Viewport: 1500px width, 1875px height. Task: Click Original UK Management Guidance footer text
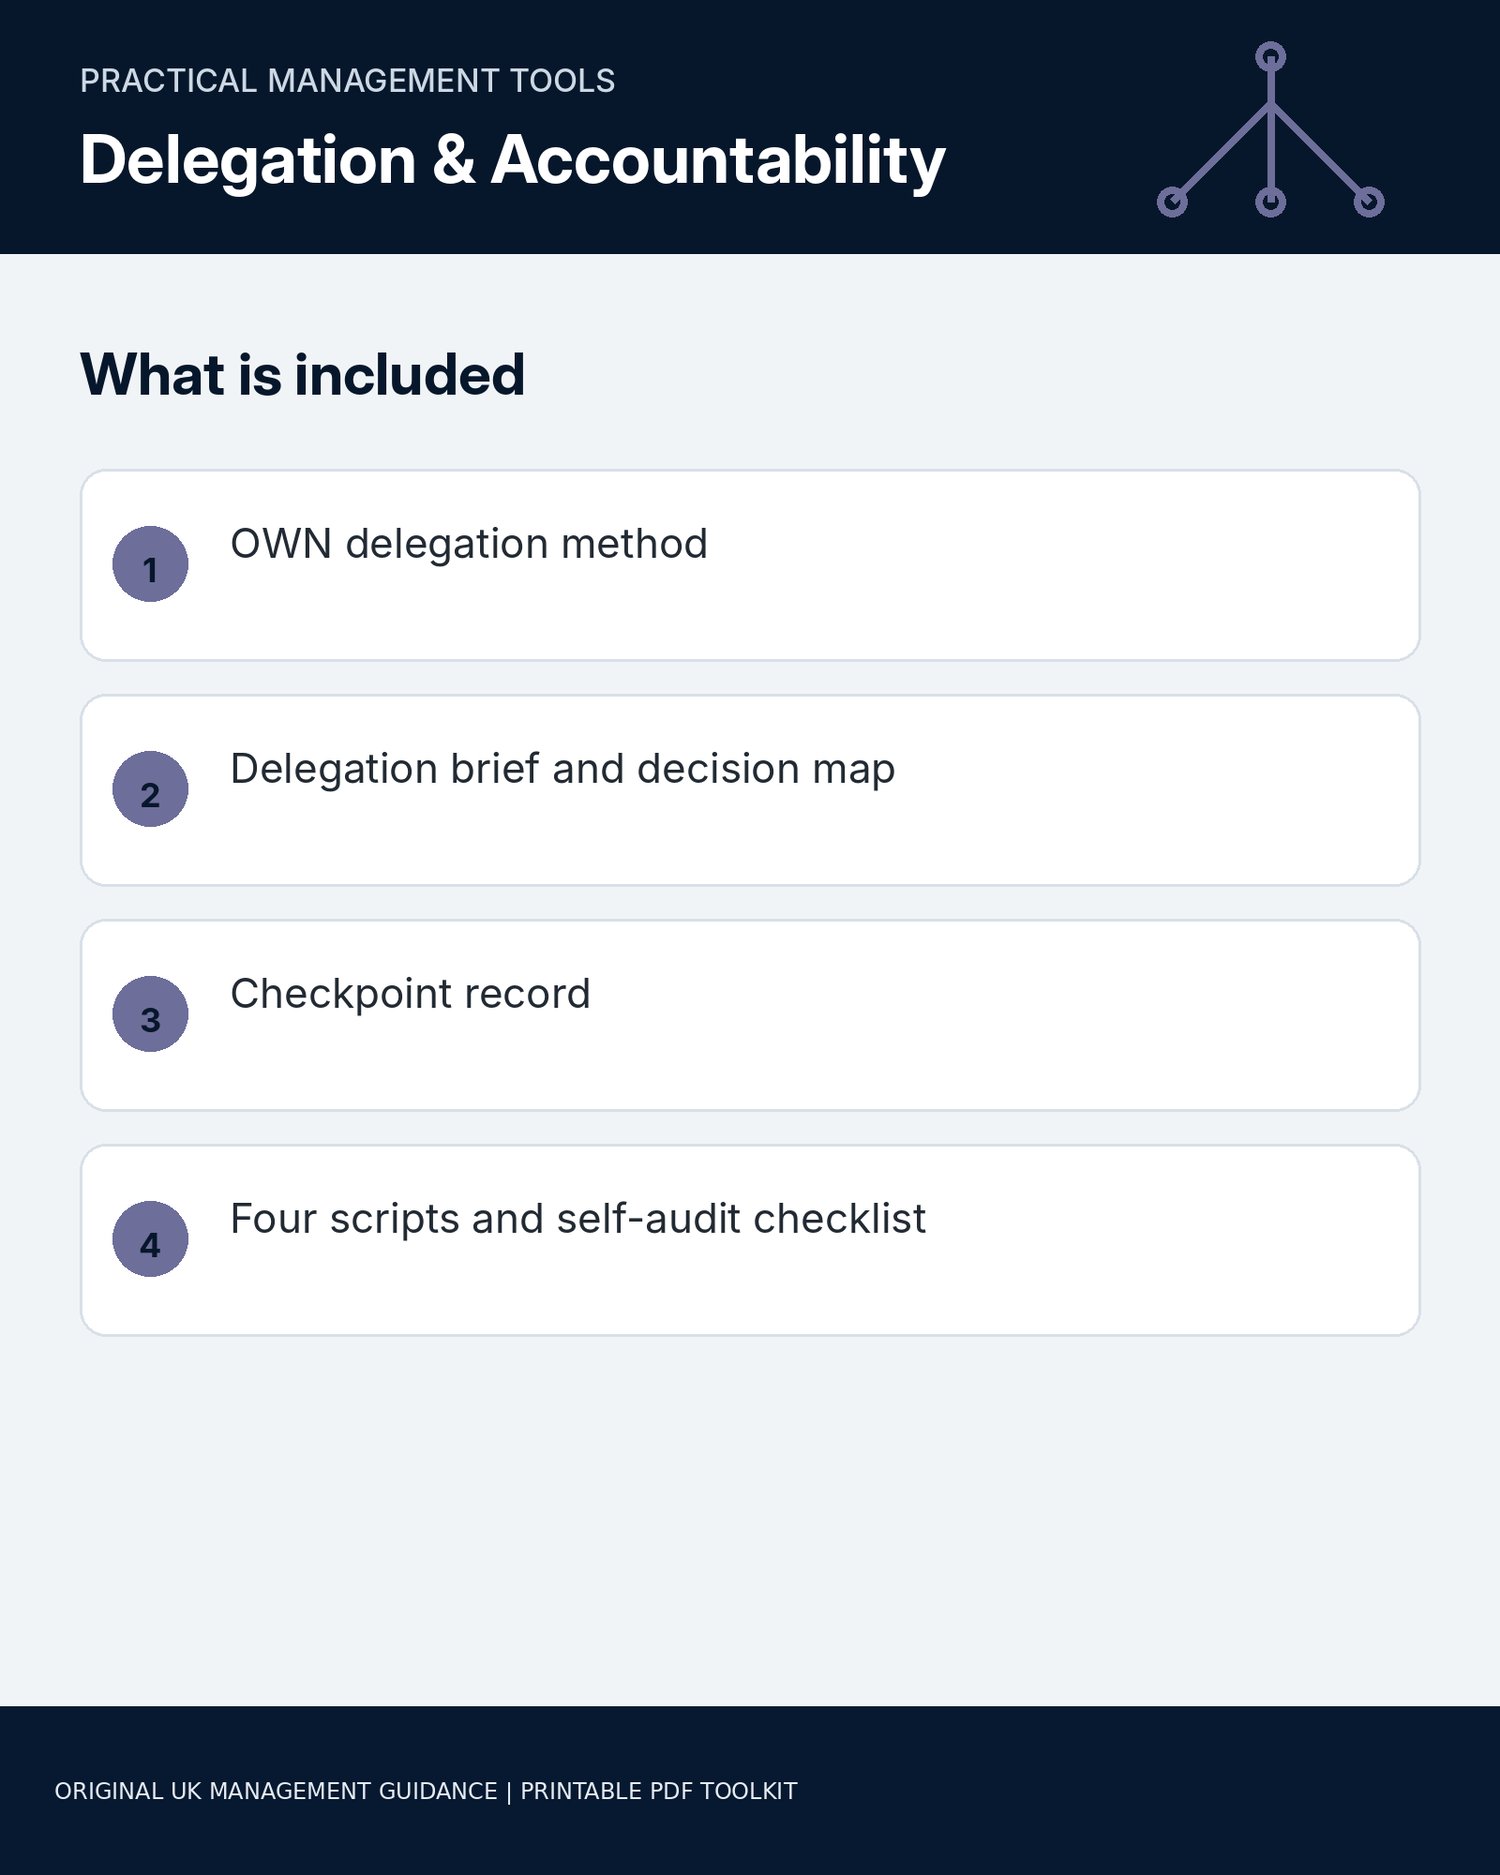(276, 1791)
